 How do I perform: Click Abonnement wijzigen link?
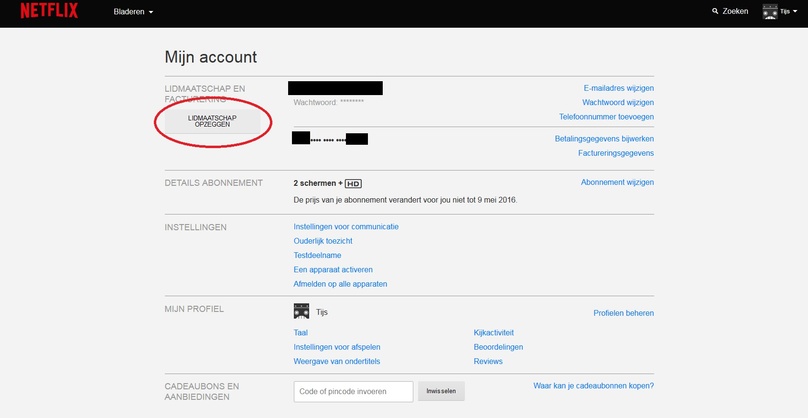coord(617,182)
